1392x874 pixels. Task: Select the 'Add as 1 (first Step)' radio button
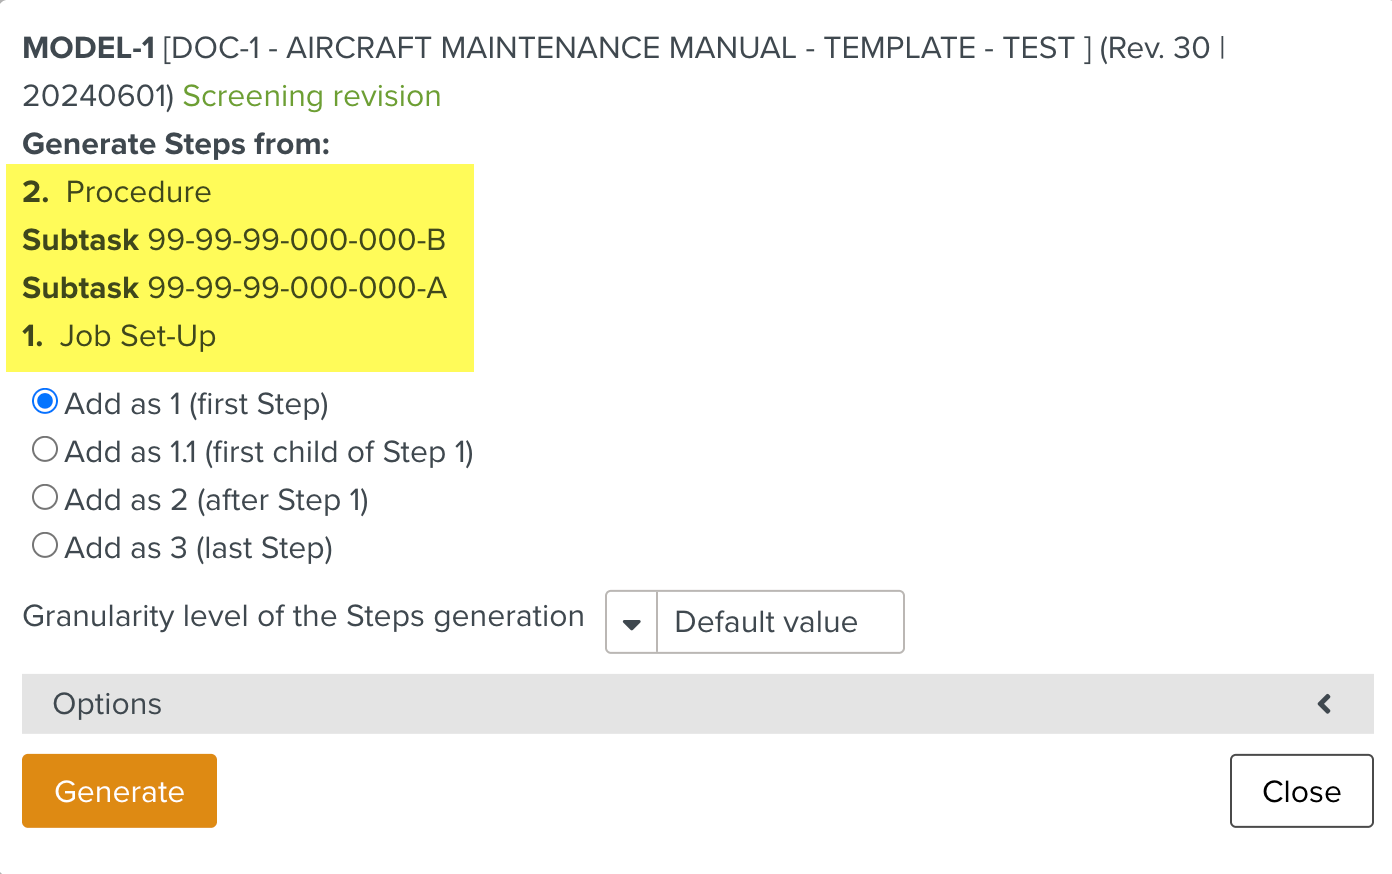click(45, 402)
